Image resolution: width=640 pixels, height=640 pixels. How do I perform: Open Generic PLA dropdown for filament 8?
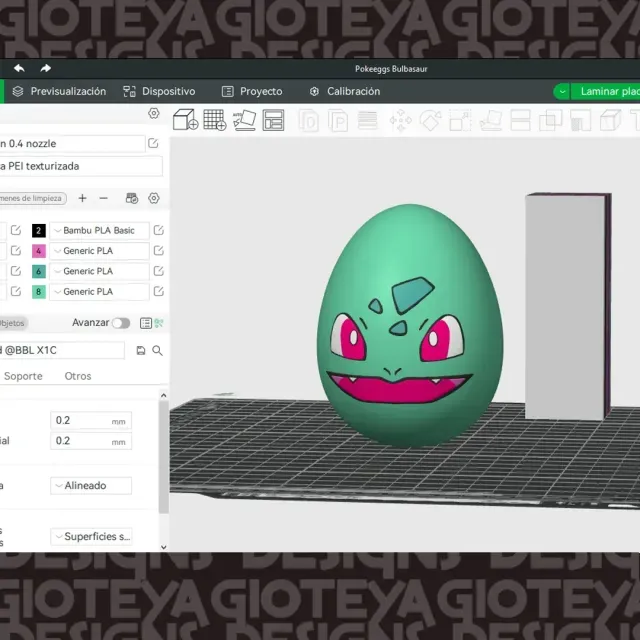click(99, 292)
